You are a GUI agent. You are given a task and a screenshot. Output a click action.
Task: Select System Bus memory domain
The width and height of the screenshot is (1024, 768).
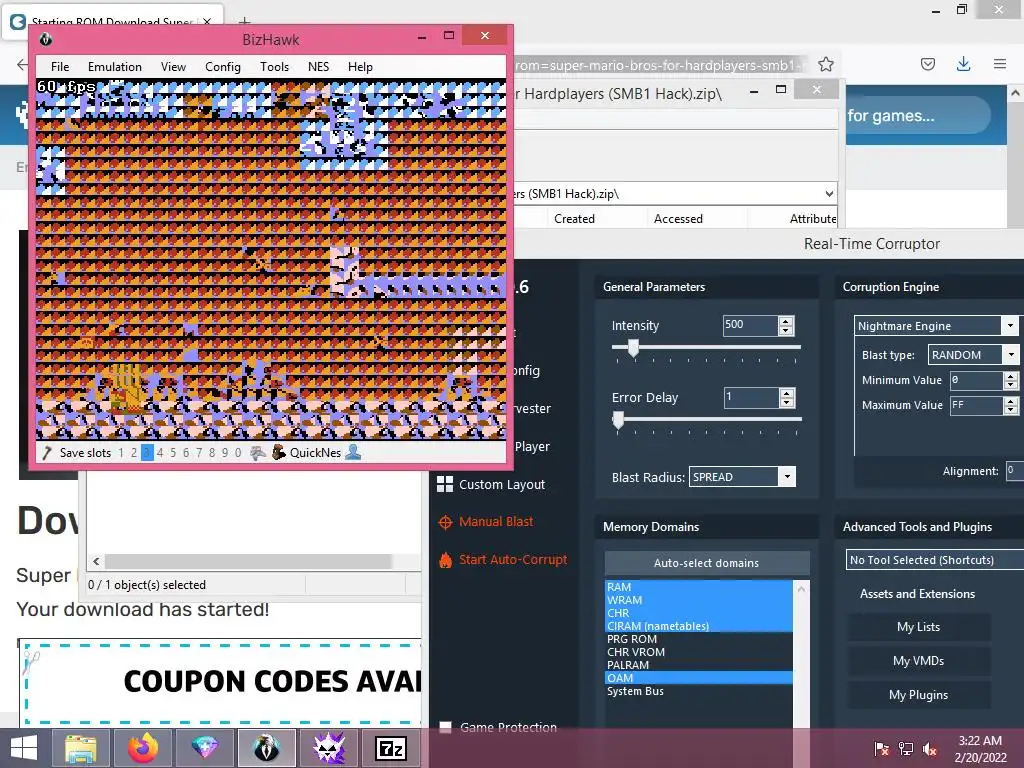click(x=699, y=692)
